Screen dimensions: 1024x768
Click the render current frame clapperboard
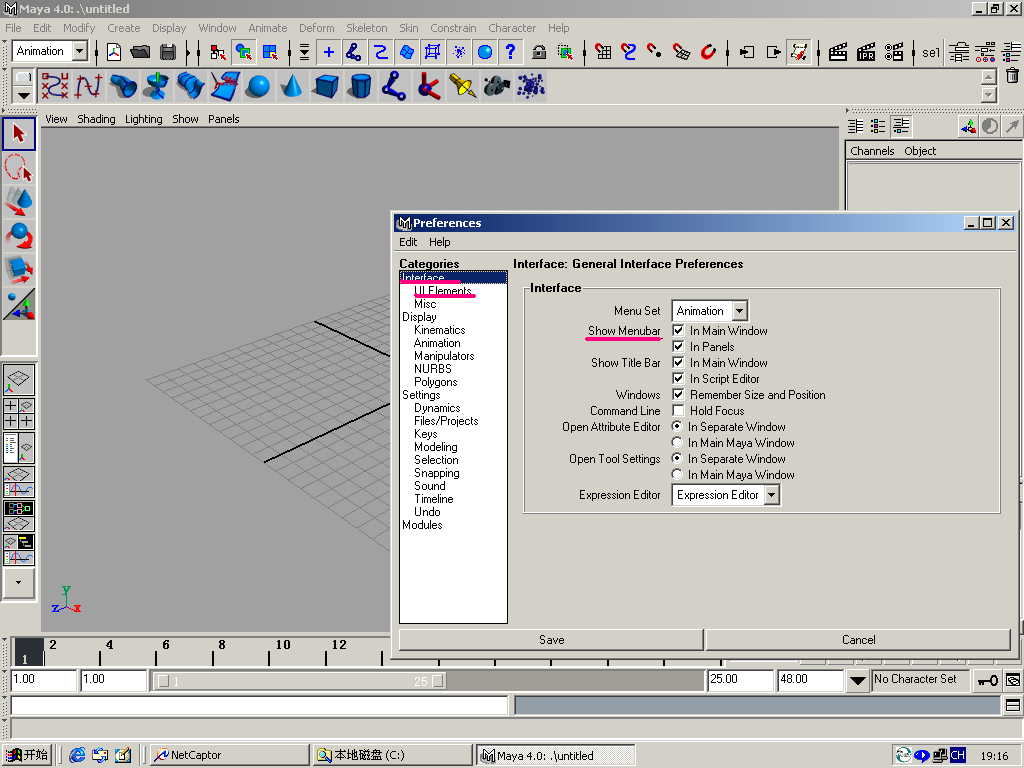point(838,52)
